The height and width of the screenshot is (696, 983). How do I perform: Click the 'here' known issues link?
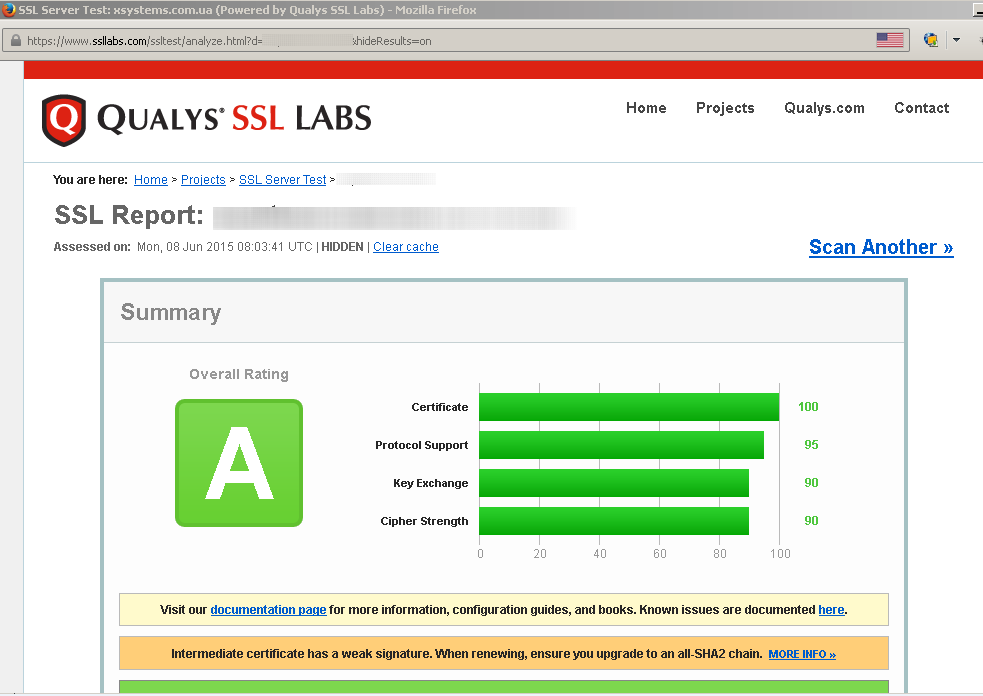(831, 610)
